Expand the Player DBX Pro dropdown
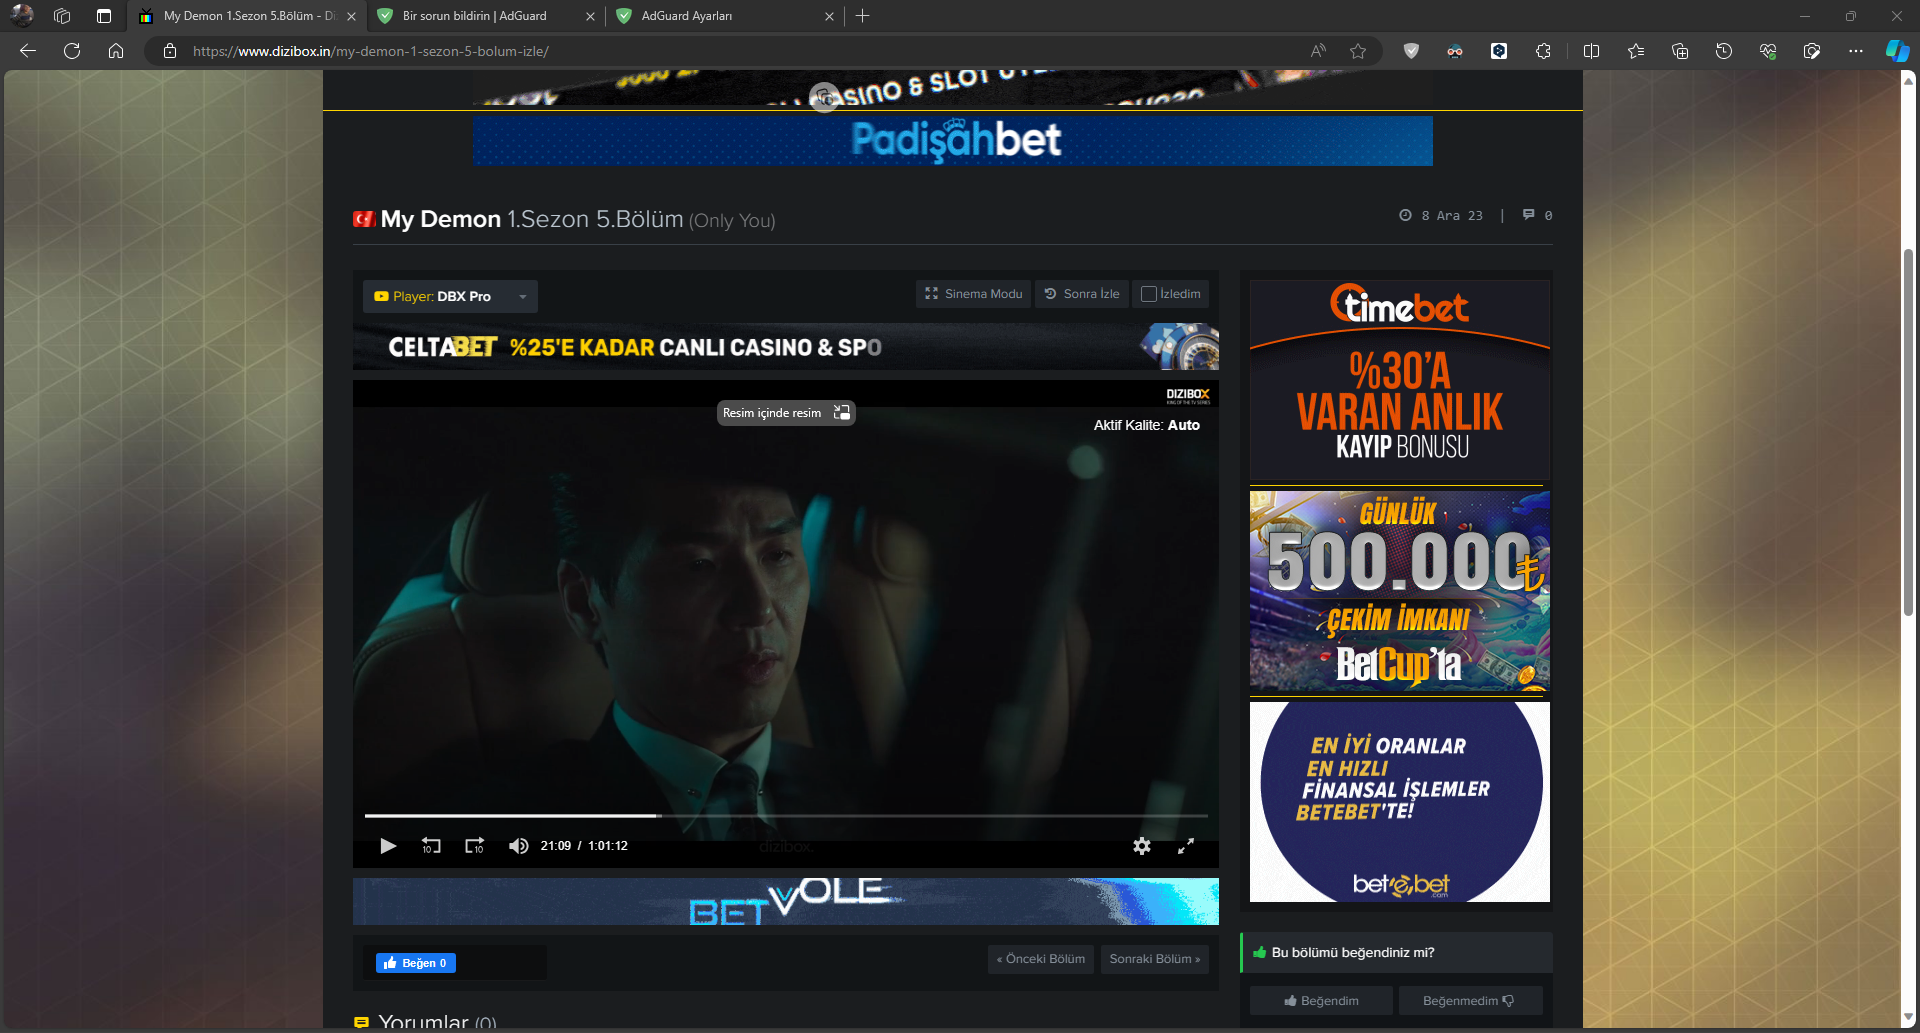Viewport: 1920px width, 1033px height. click(x=522, y=297)
